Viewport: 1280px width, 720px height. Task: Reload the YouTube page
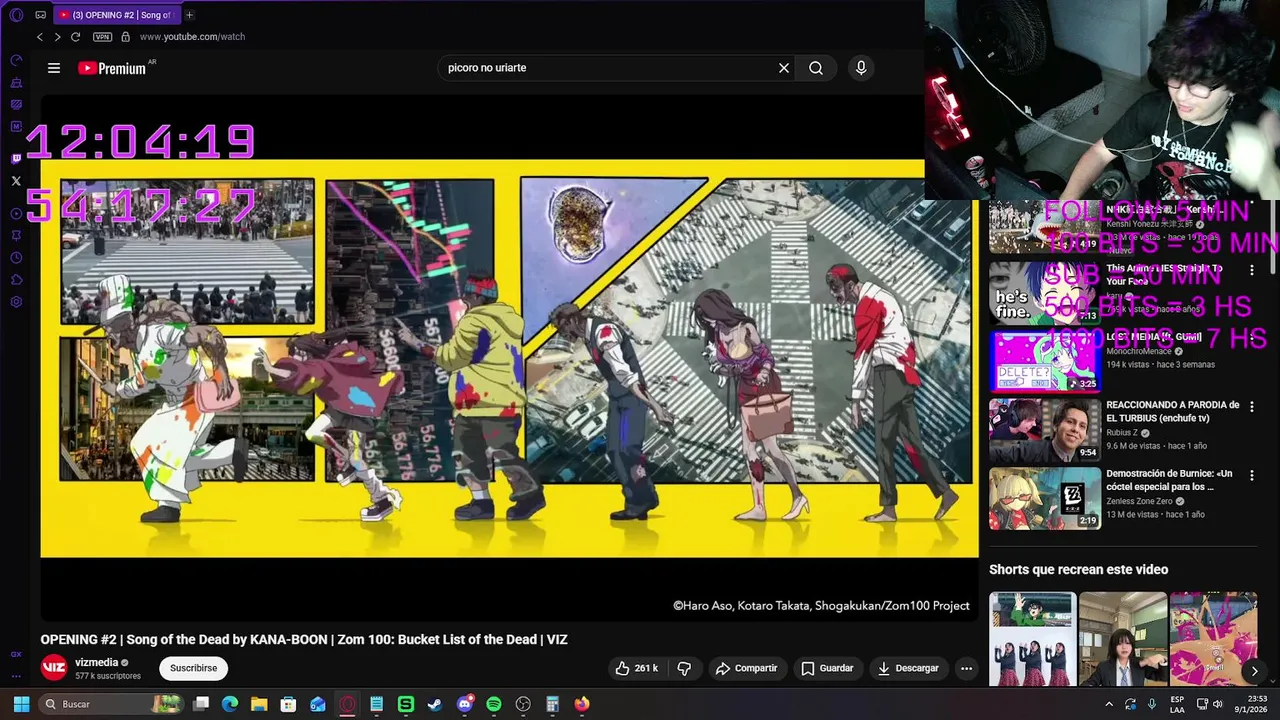click(x=75, y=37)
